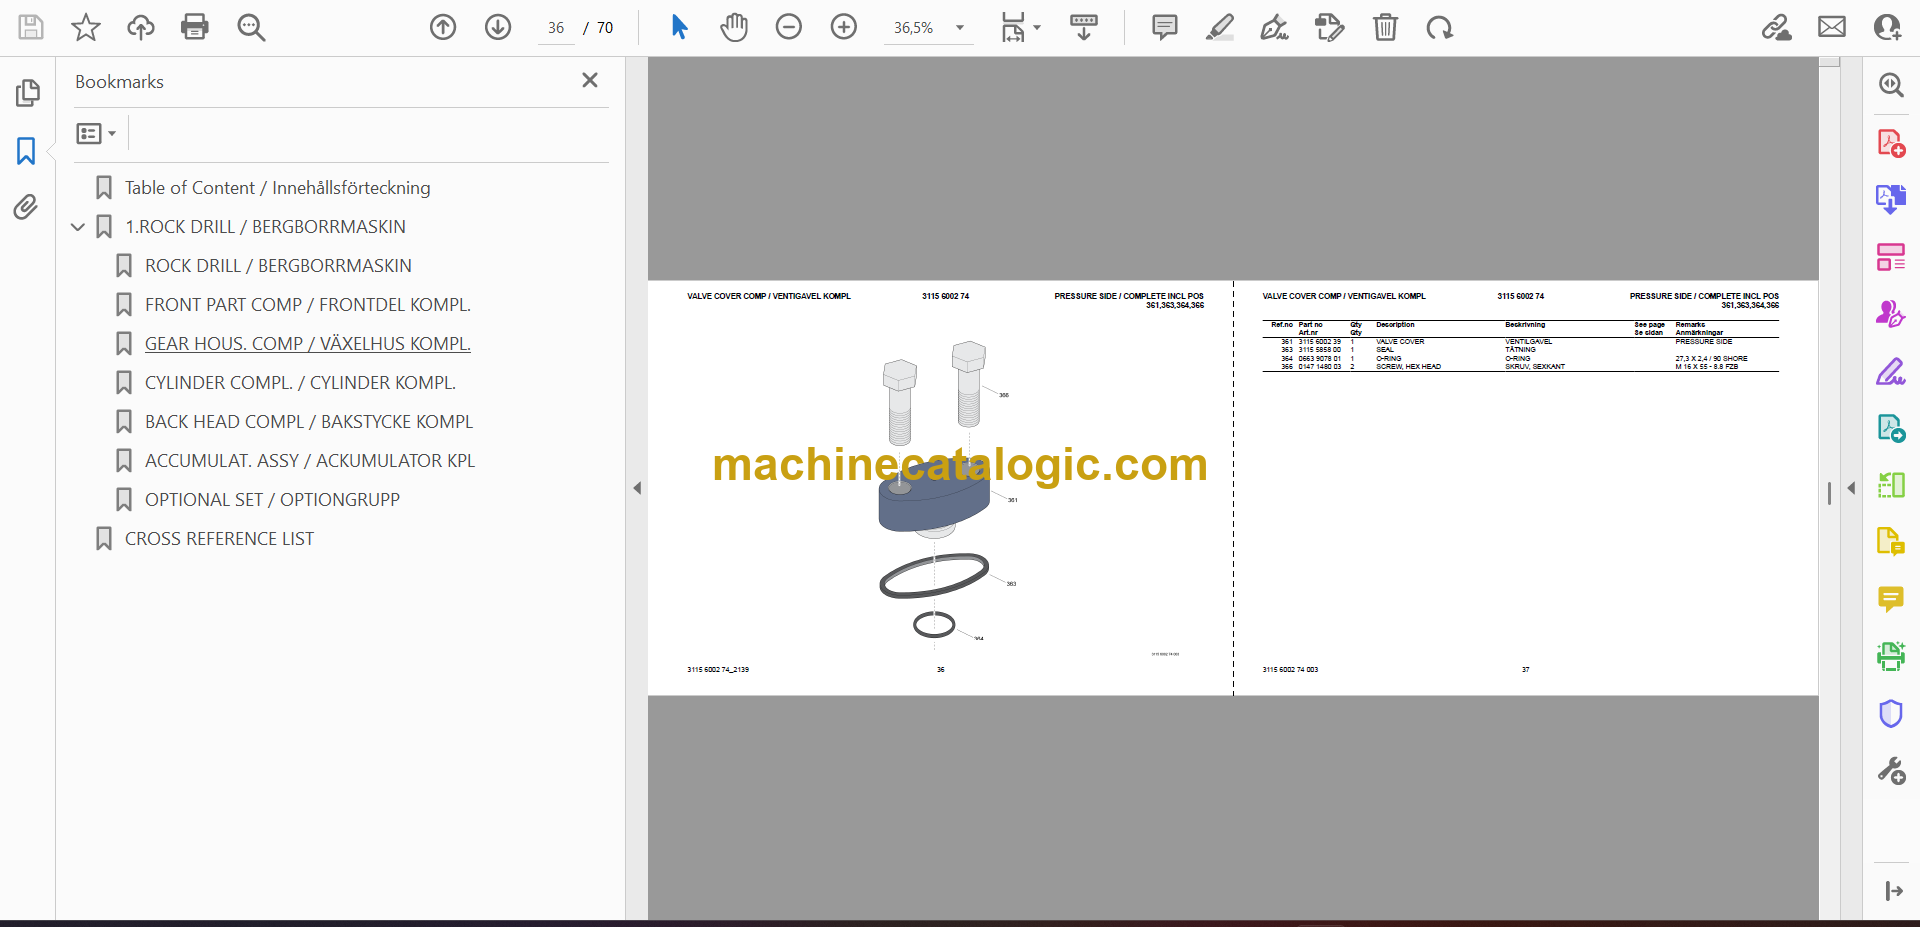The width and height of the screenshot is (1920, 927).
Task: Click the Save file icon
Action: [x=31, y=27]
